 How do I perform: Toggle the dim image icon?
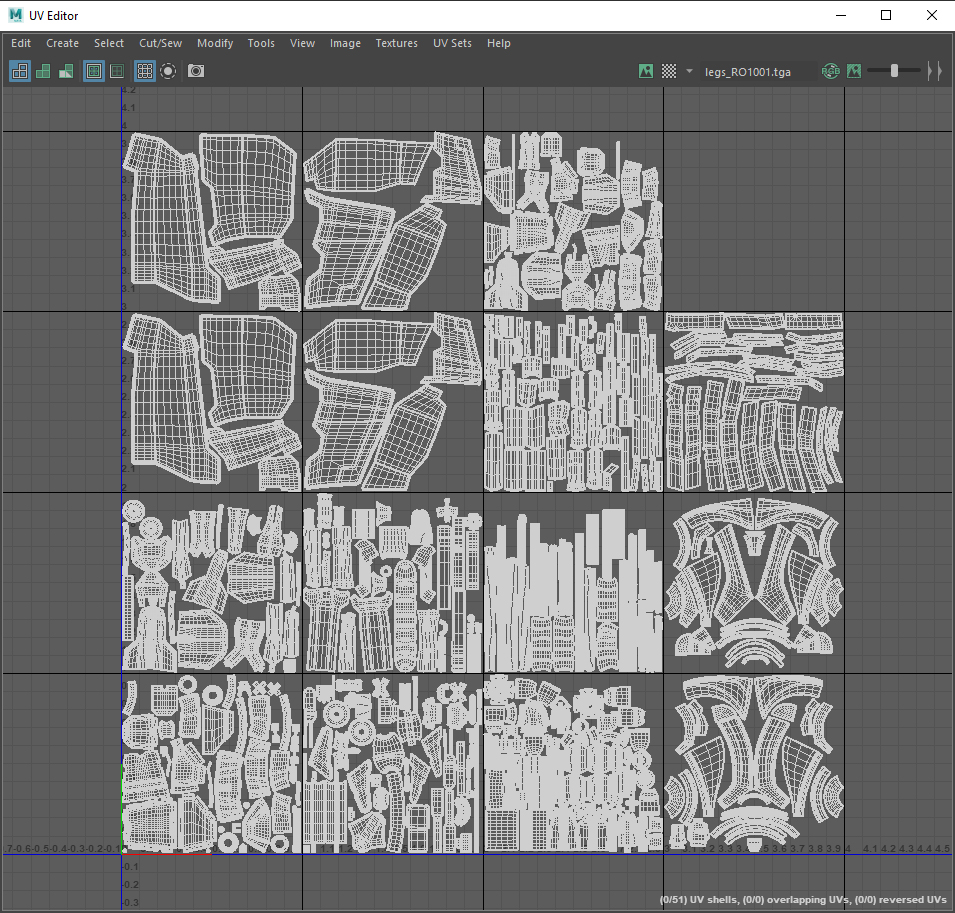(x=855, y=71)
